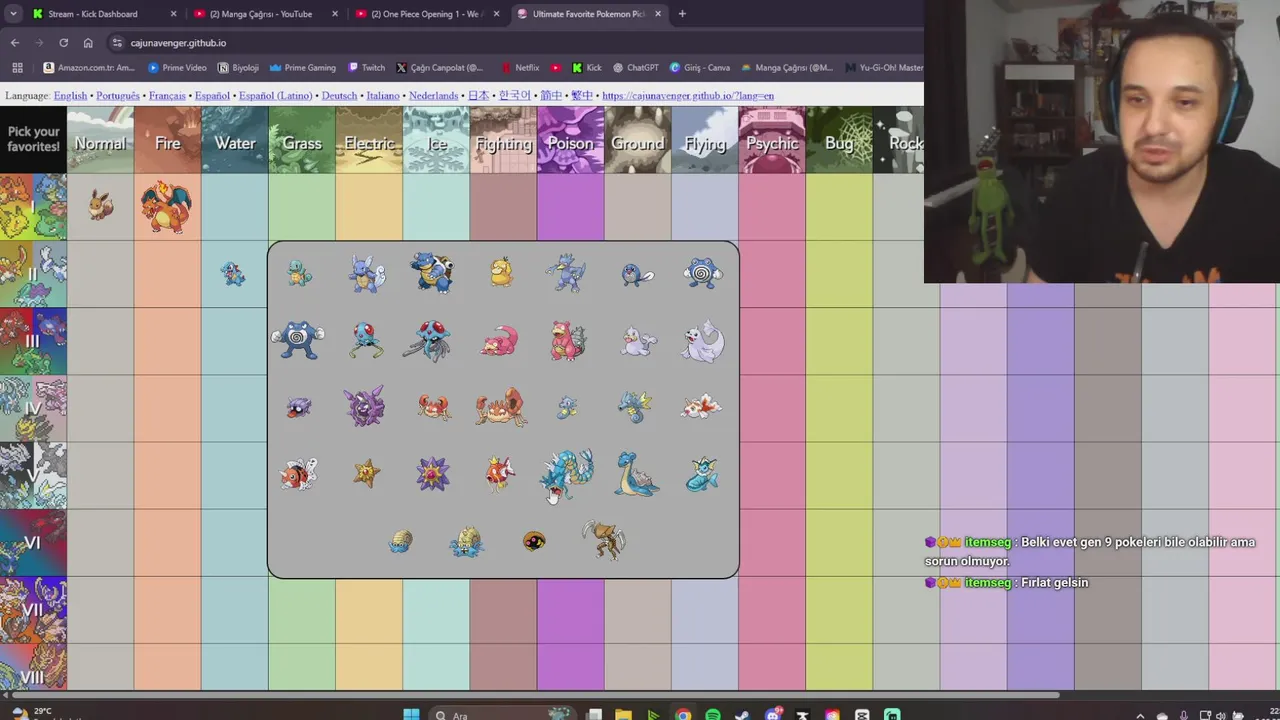The height and width of the screenshot is (720, 1280).
Task: Open the Kick bookmark
Action: pos(586,68)
